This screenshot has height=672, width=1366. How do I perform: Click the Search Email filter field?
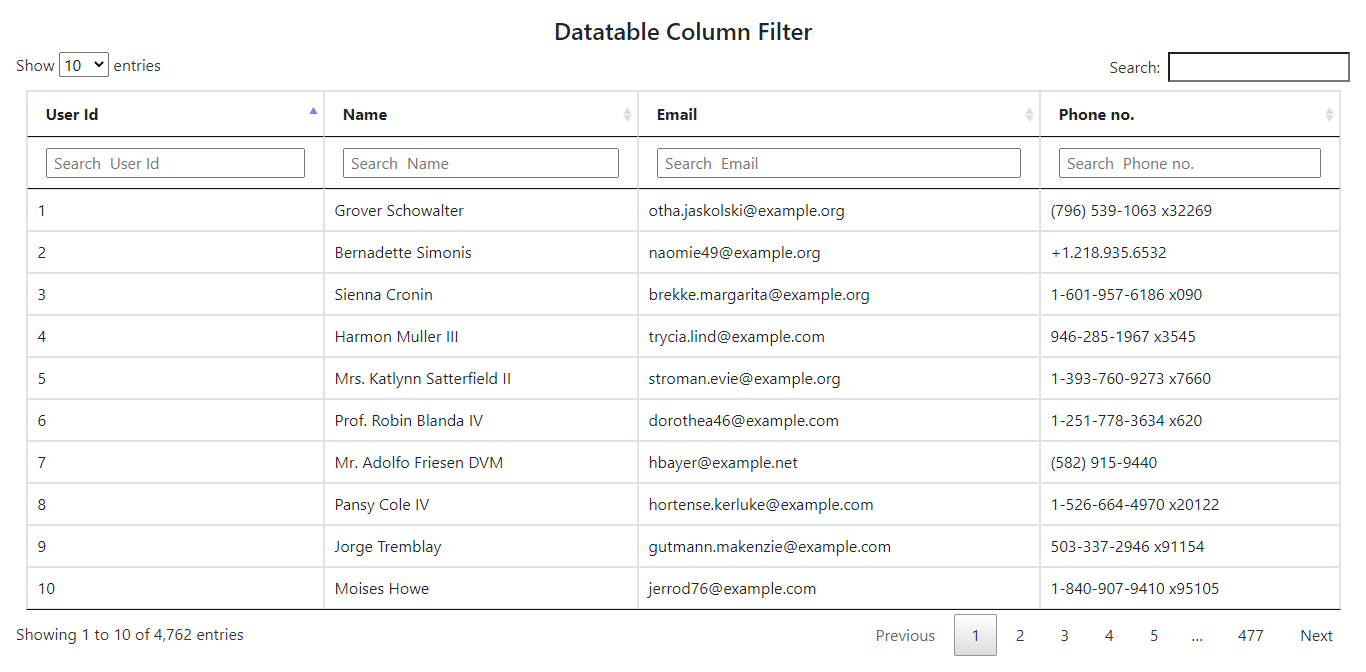tap(839, 163)
